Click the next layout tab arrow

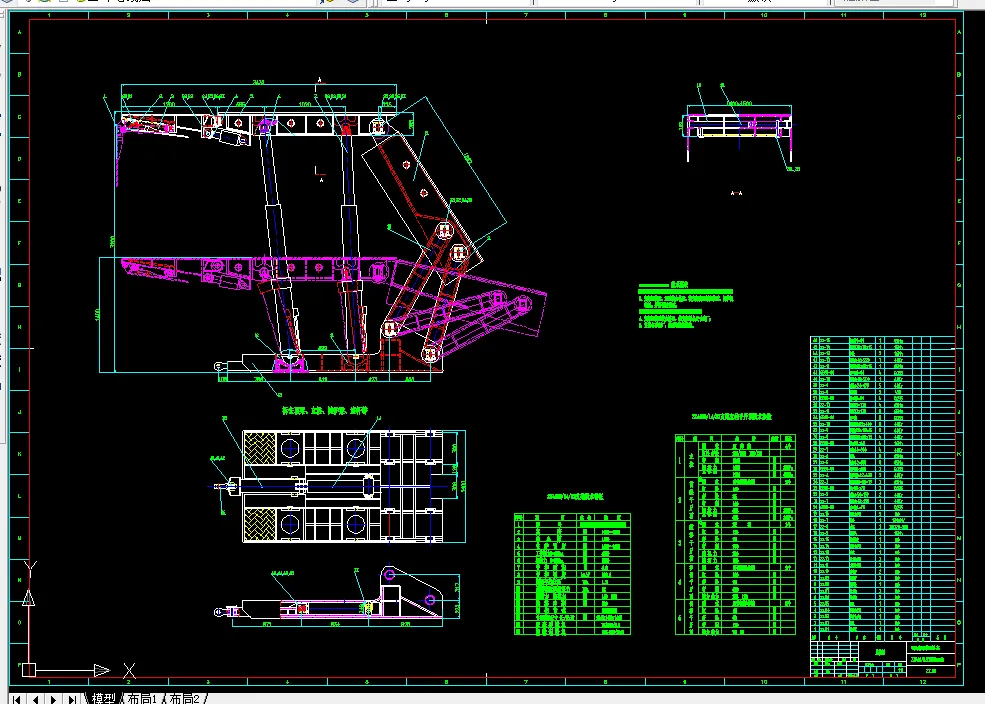(53, 698)
